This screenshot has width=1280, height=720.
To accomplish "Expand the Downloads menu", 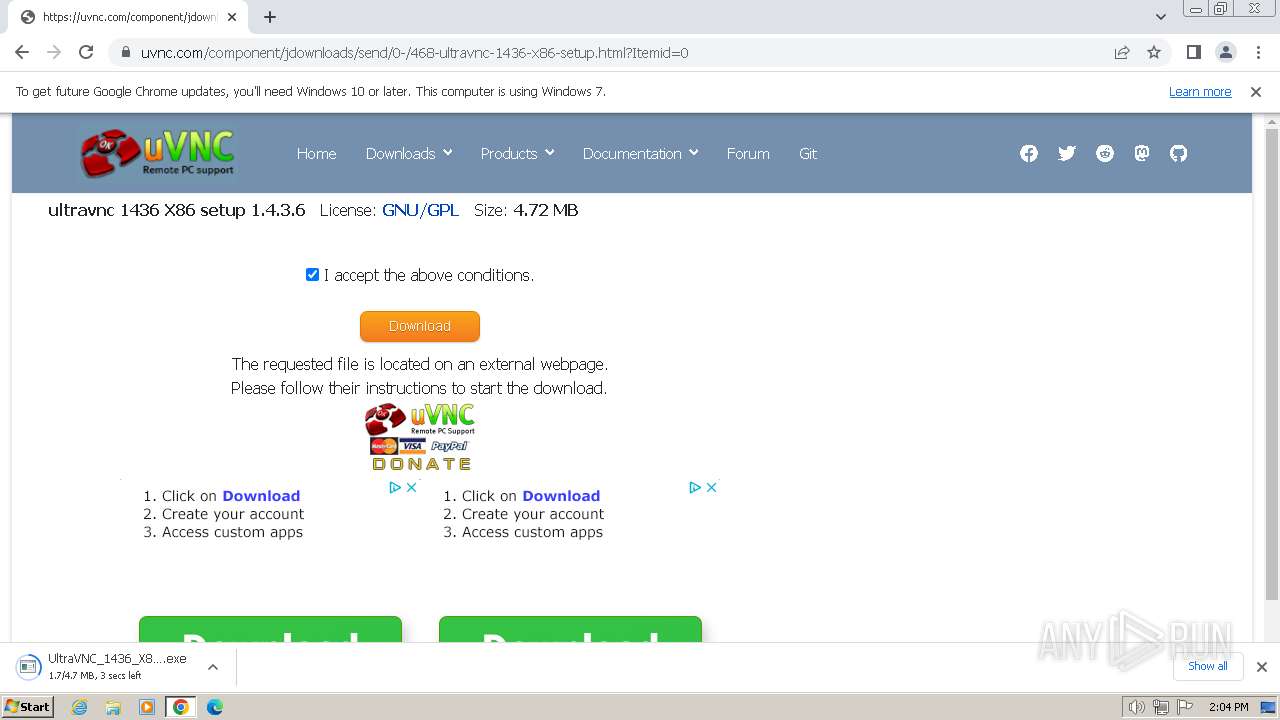I will (409, 153).
